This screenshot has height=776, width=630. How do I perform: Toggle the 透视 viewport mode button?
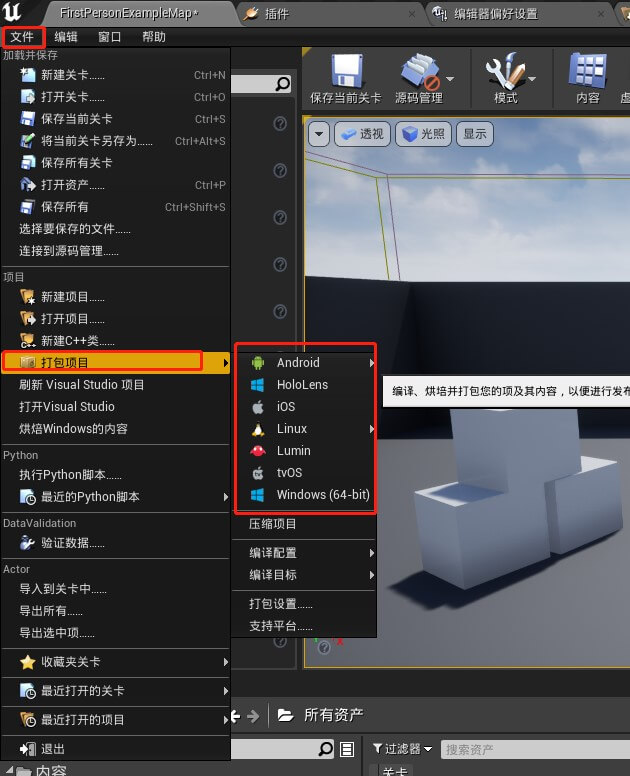pos(363,134)
